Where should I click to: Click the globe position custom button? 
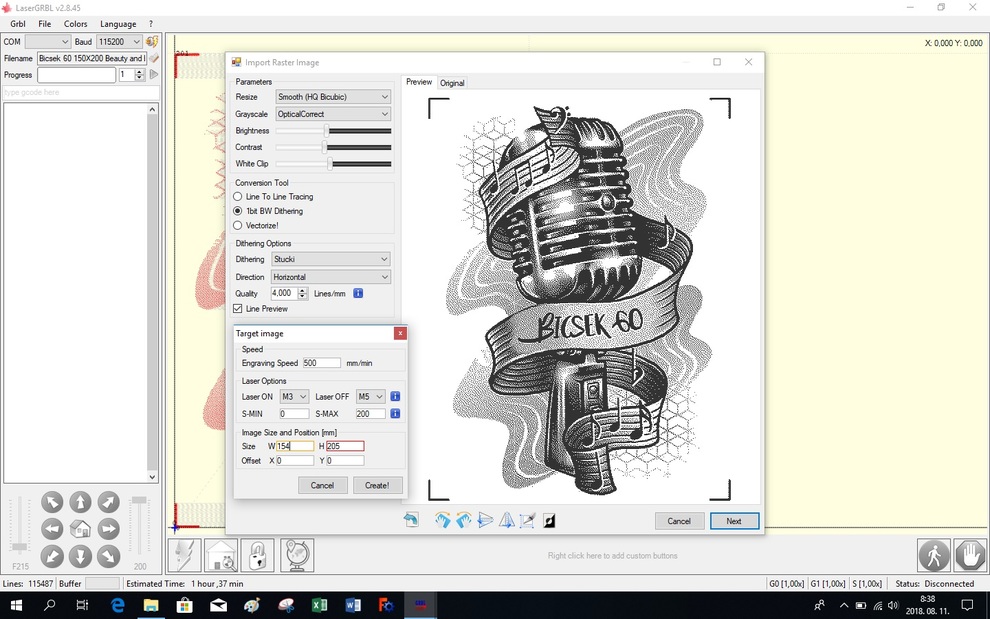[297, 555]
